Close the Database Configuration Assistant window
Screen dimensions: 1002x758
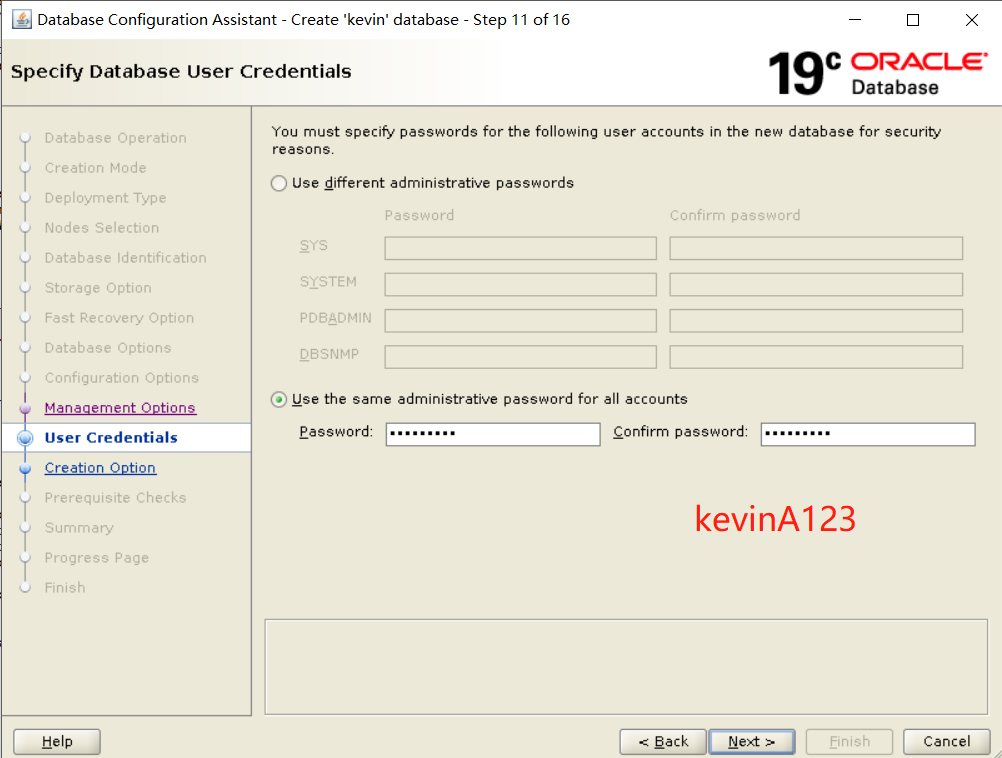[972, 20]
